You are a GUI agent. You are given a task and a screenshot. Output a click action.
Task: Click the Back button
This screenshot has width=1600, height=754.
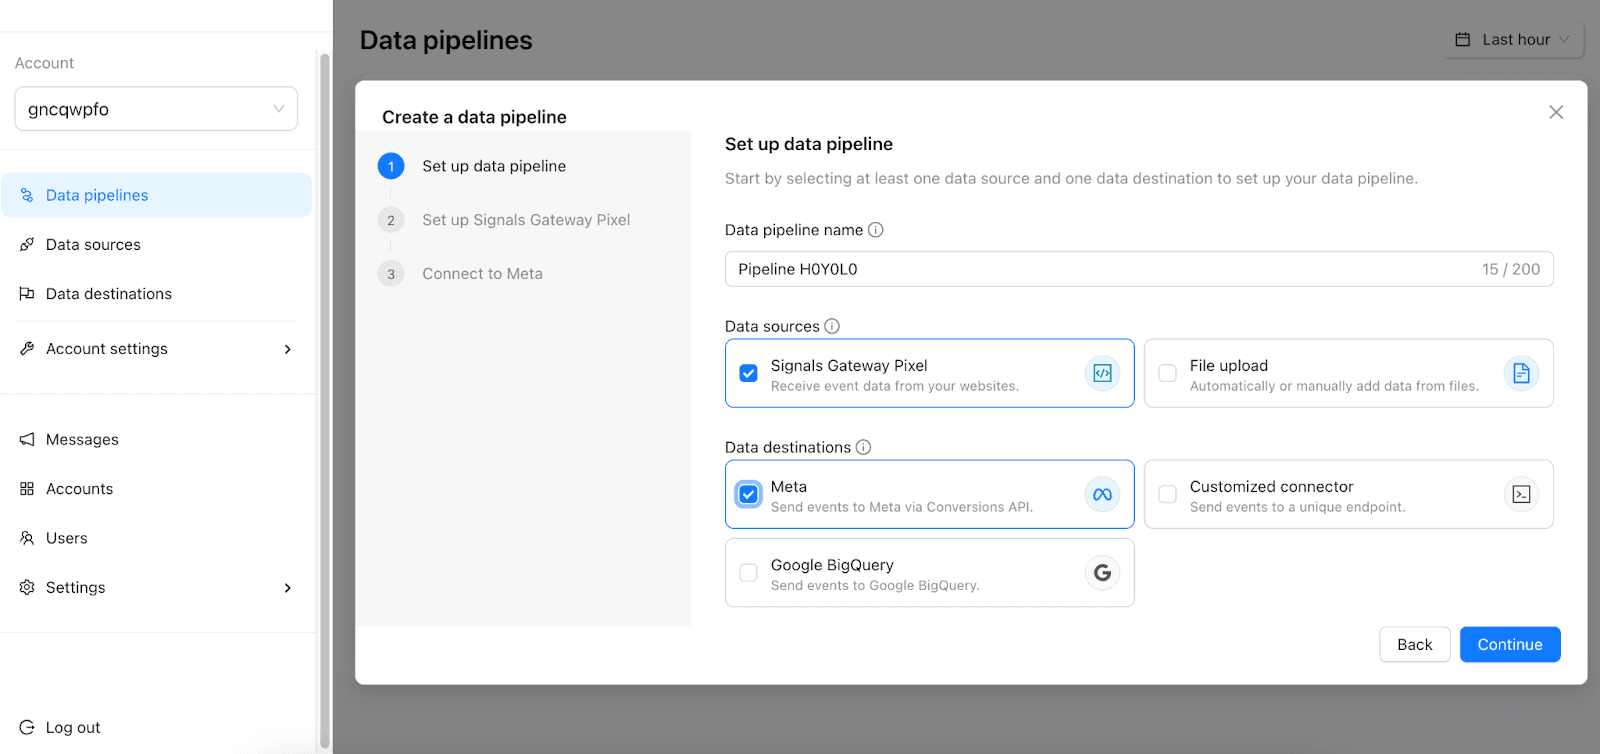1415,645
